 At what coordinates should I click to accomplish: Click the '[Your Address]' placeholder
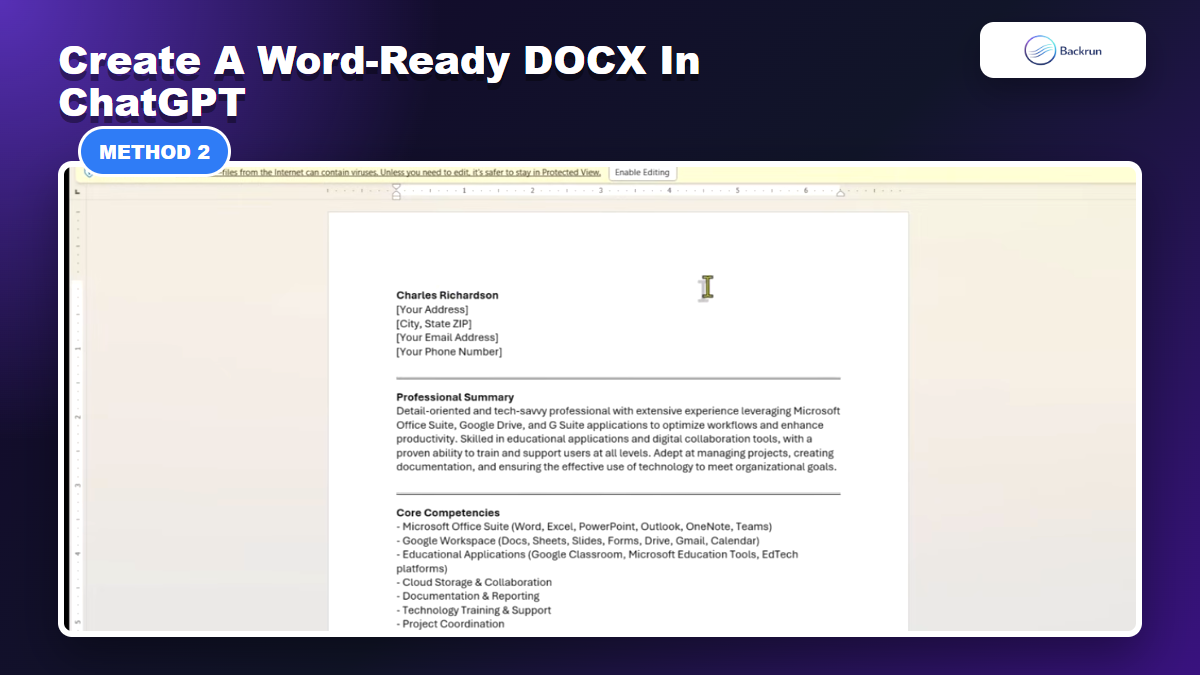tap(432, 310)
